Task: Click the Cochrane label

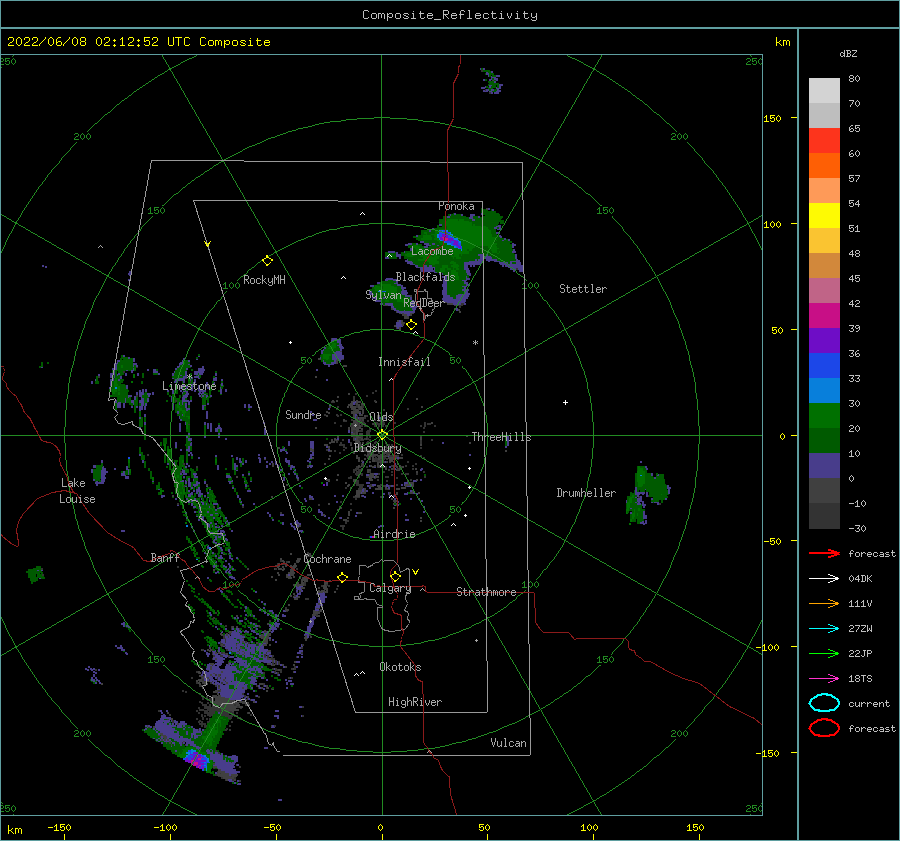Action: 327,559
